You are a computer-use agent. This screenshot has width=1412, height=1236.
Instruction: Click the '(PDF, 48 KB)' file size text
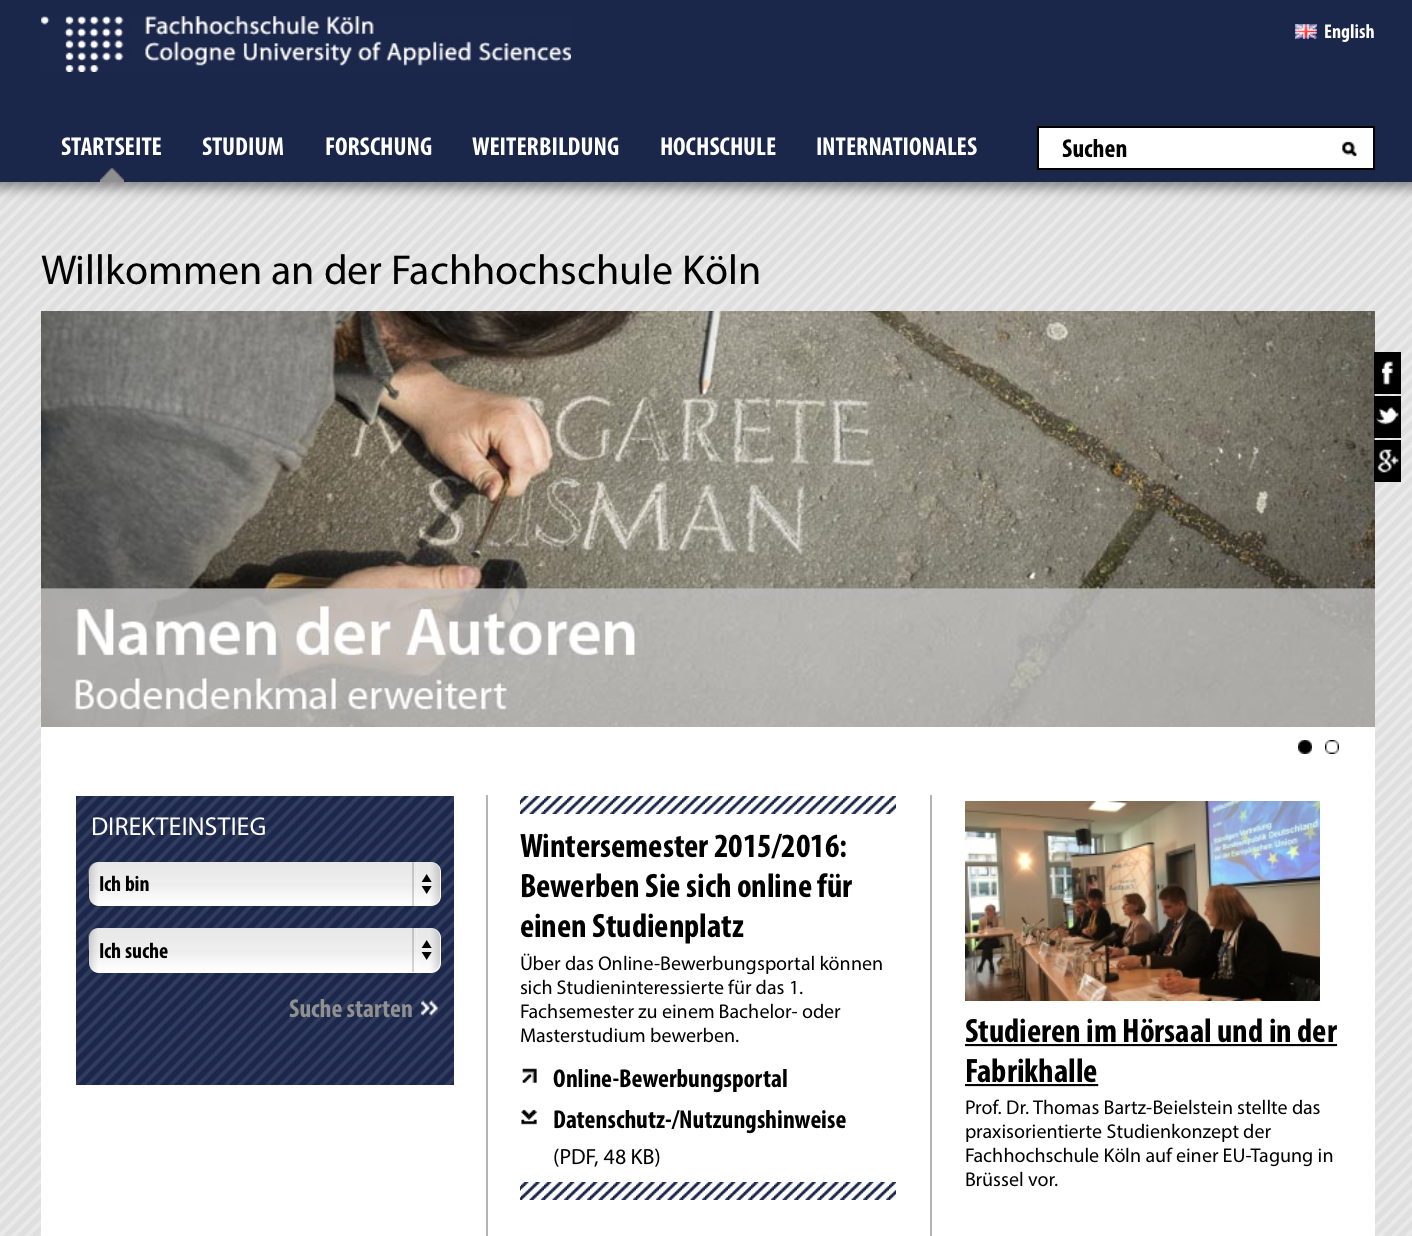coord(607,1157)
